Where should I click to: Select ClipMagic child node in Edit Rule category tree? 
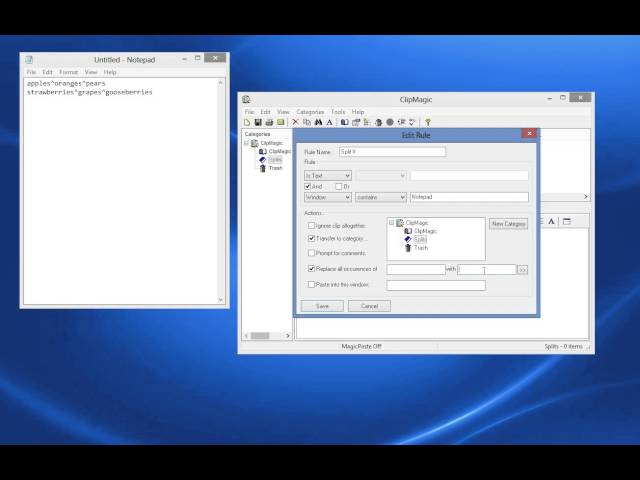(x=425, y=231)
